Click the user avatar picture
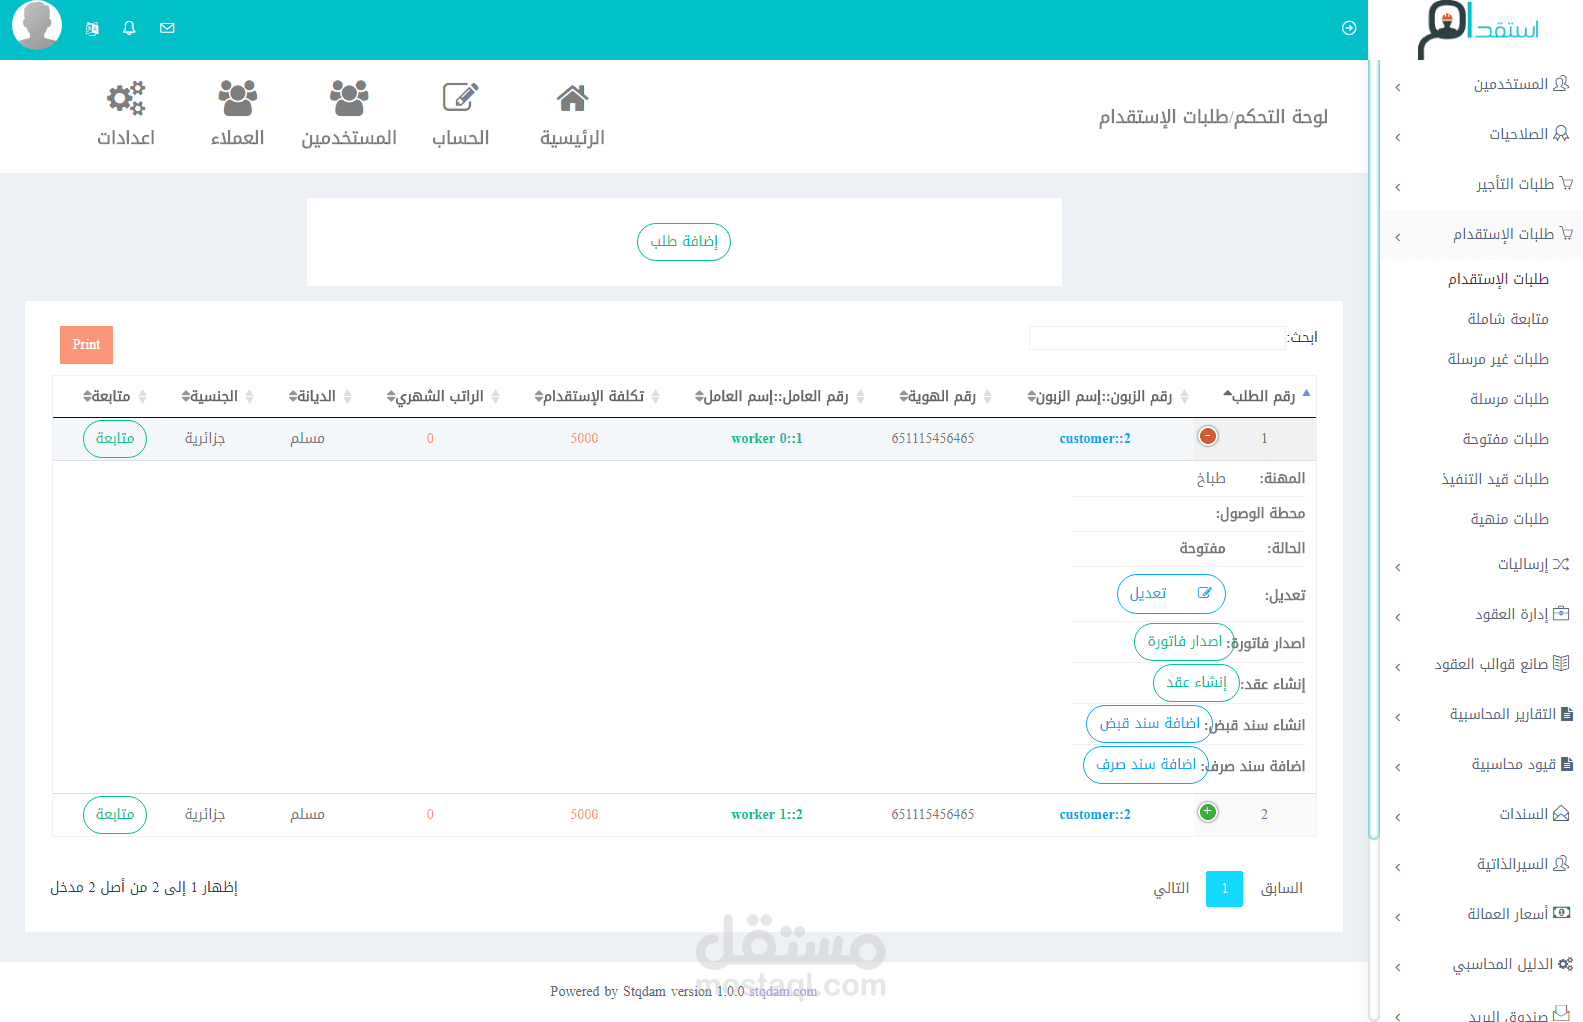 37,25
